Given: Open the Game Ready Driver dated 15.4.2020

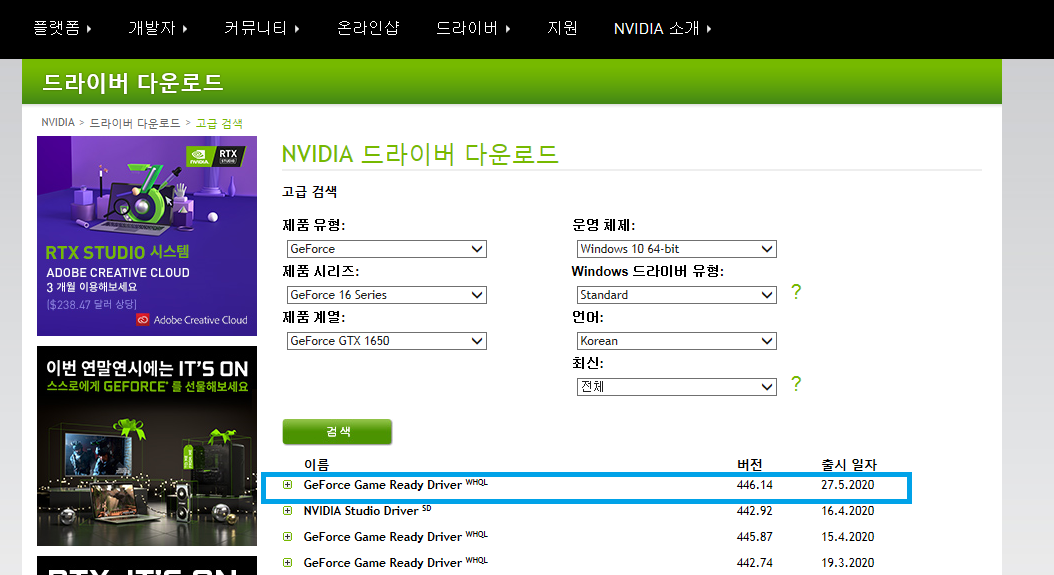Looking at the screenshot, I should pos(382,537).
